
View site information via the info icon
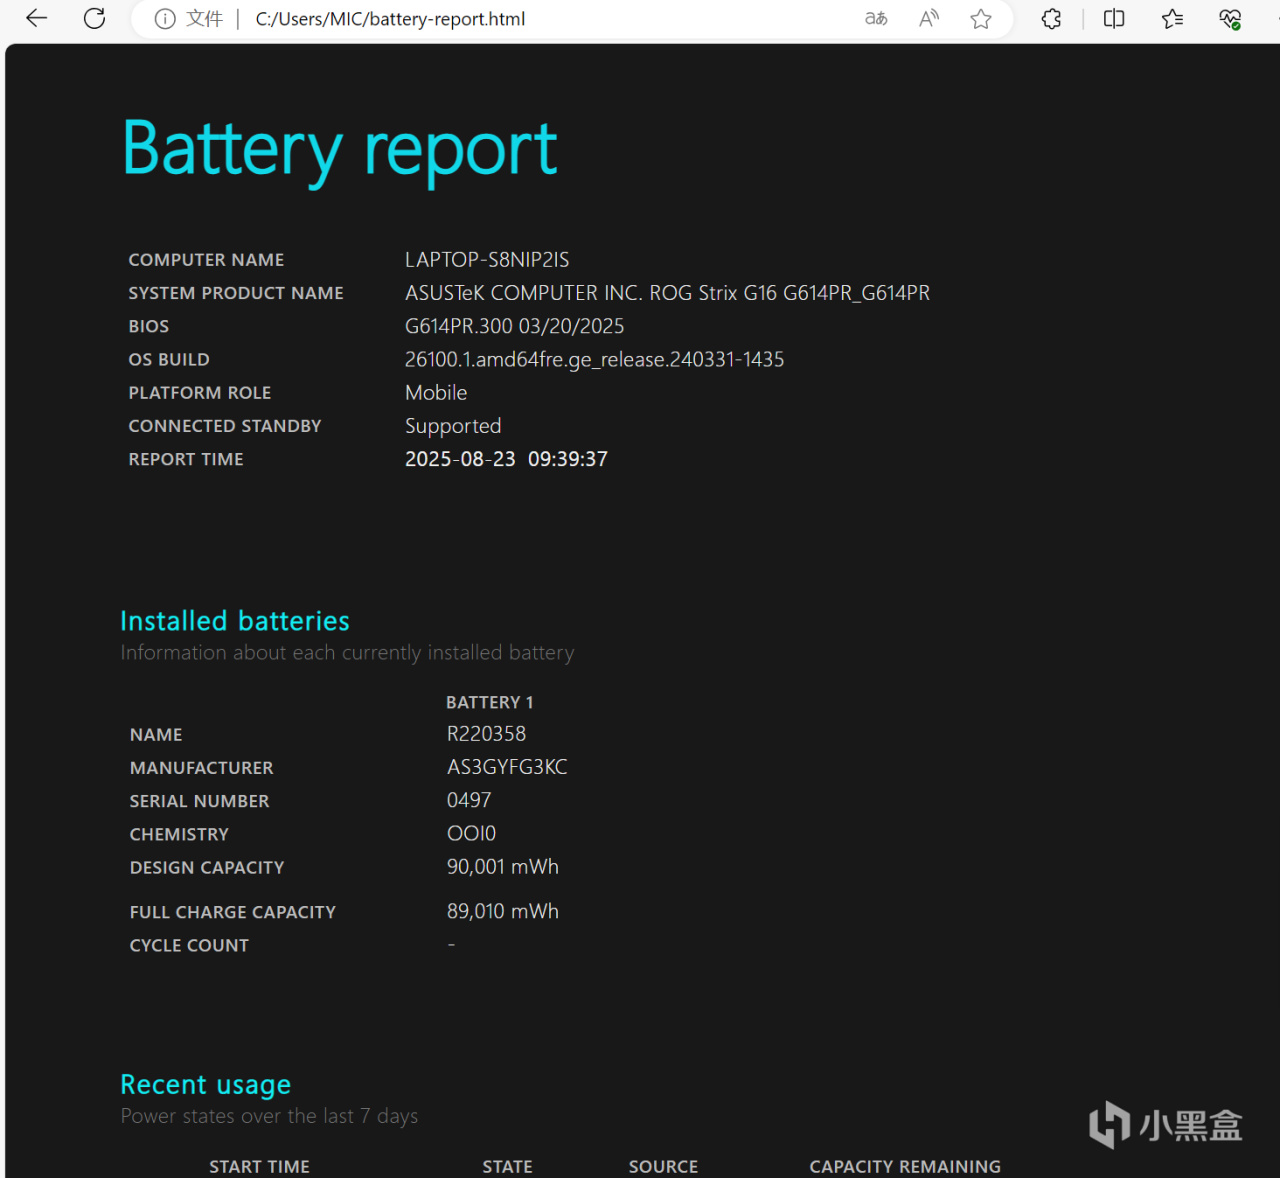pos(165,19)
